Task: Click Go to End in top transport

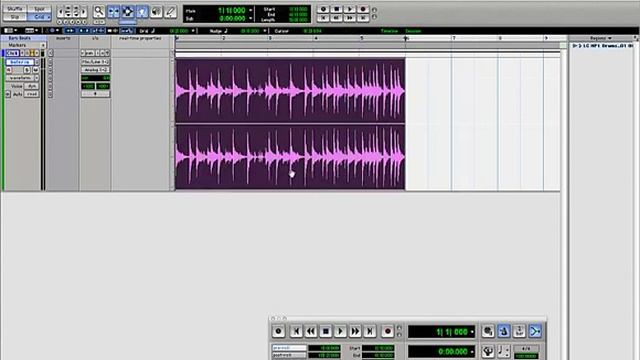Action: coord(363,18)
